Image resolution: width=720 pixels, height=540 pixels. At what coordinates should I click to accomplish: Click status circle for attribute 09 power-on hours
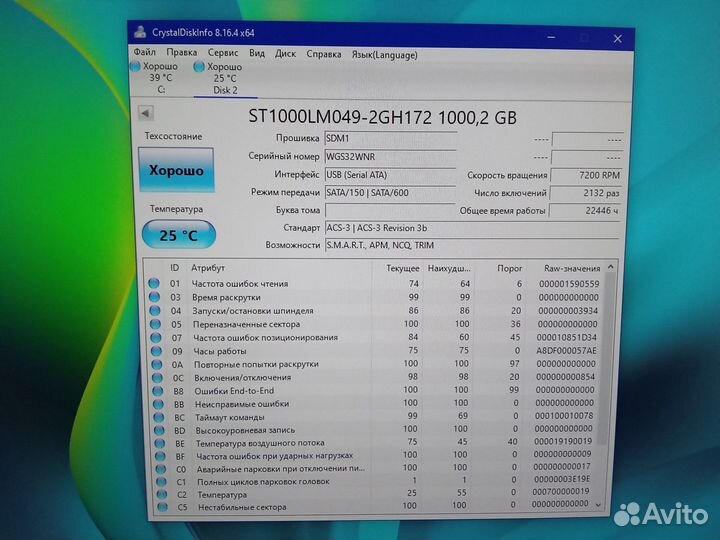pos(154,351)
